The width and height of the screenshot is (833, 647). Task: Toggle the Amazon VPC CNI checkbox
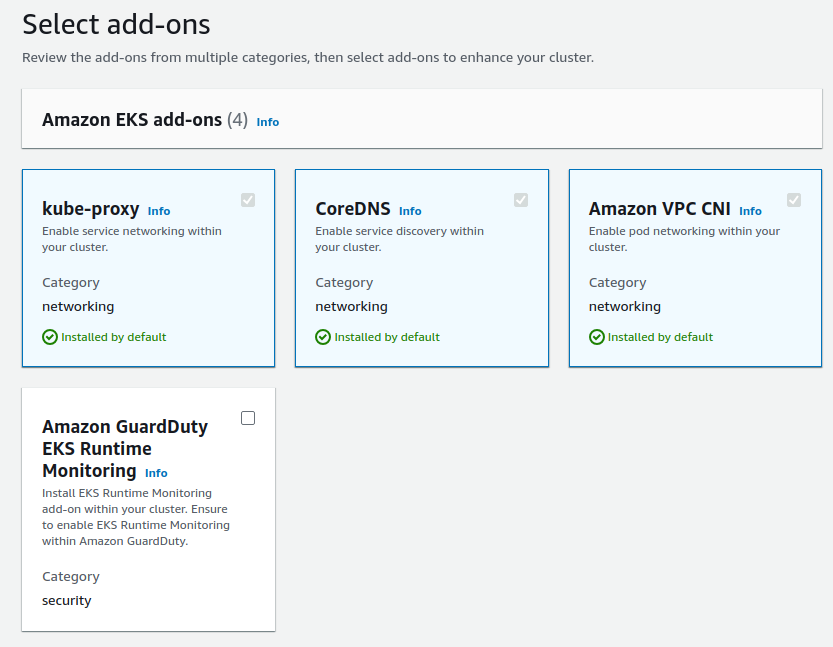pyautogui.click(x=794, y=200)
